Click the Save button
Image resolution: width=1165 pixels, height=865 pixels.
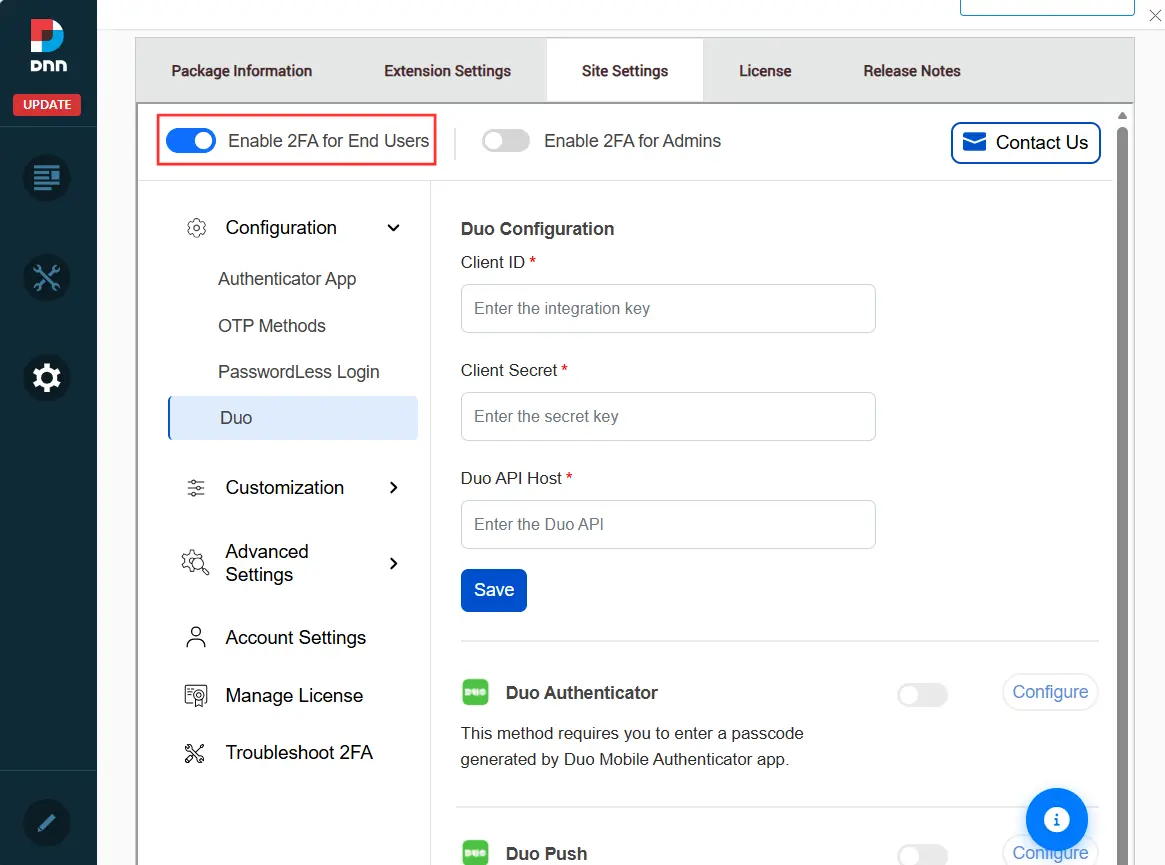coord(493,590)
